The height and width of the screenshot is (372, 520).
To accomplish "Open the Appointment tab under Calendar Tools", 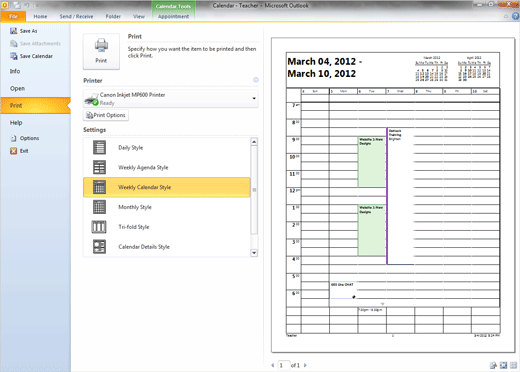I will (x=173, y=16).
